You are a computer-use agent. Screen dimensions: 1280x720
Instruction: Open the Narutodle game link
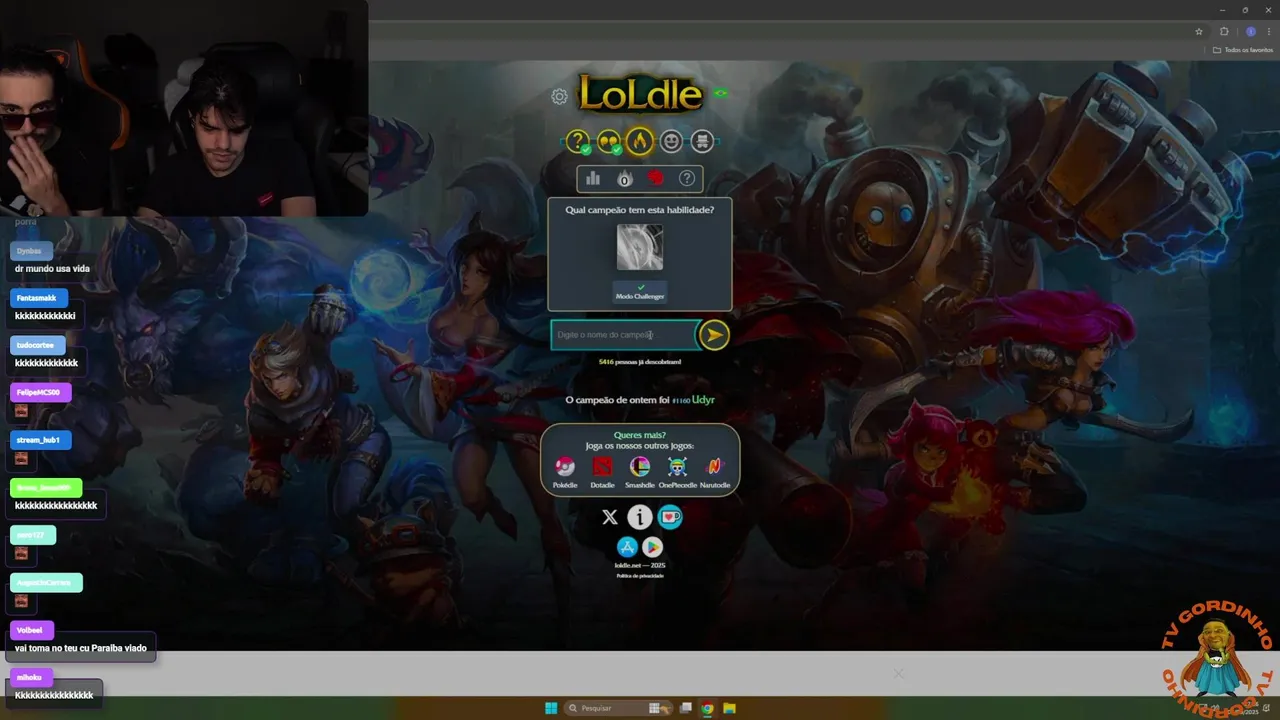[x=715, y=472]
